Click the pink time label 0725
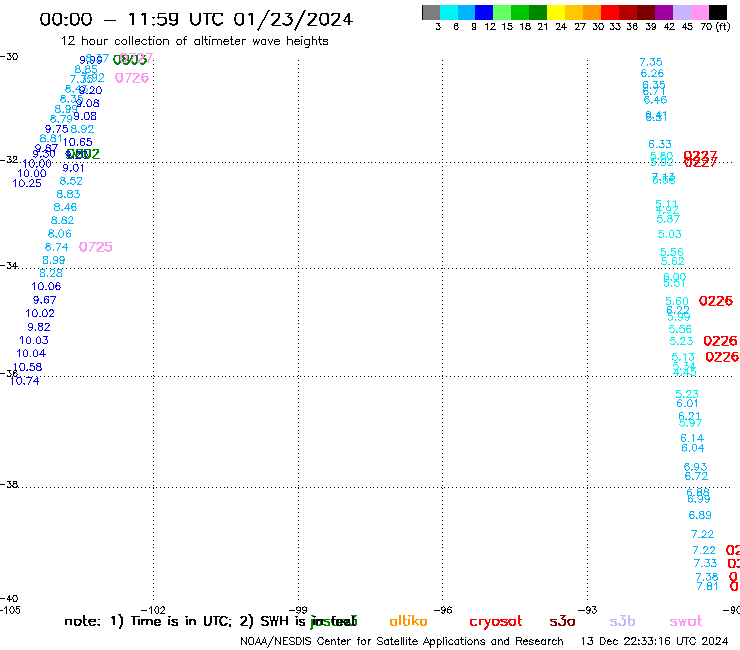The height and width of the screenshot is (650, 740). [96, 247]
